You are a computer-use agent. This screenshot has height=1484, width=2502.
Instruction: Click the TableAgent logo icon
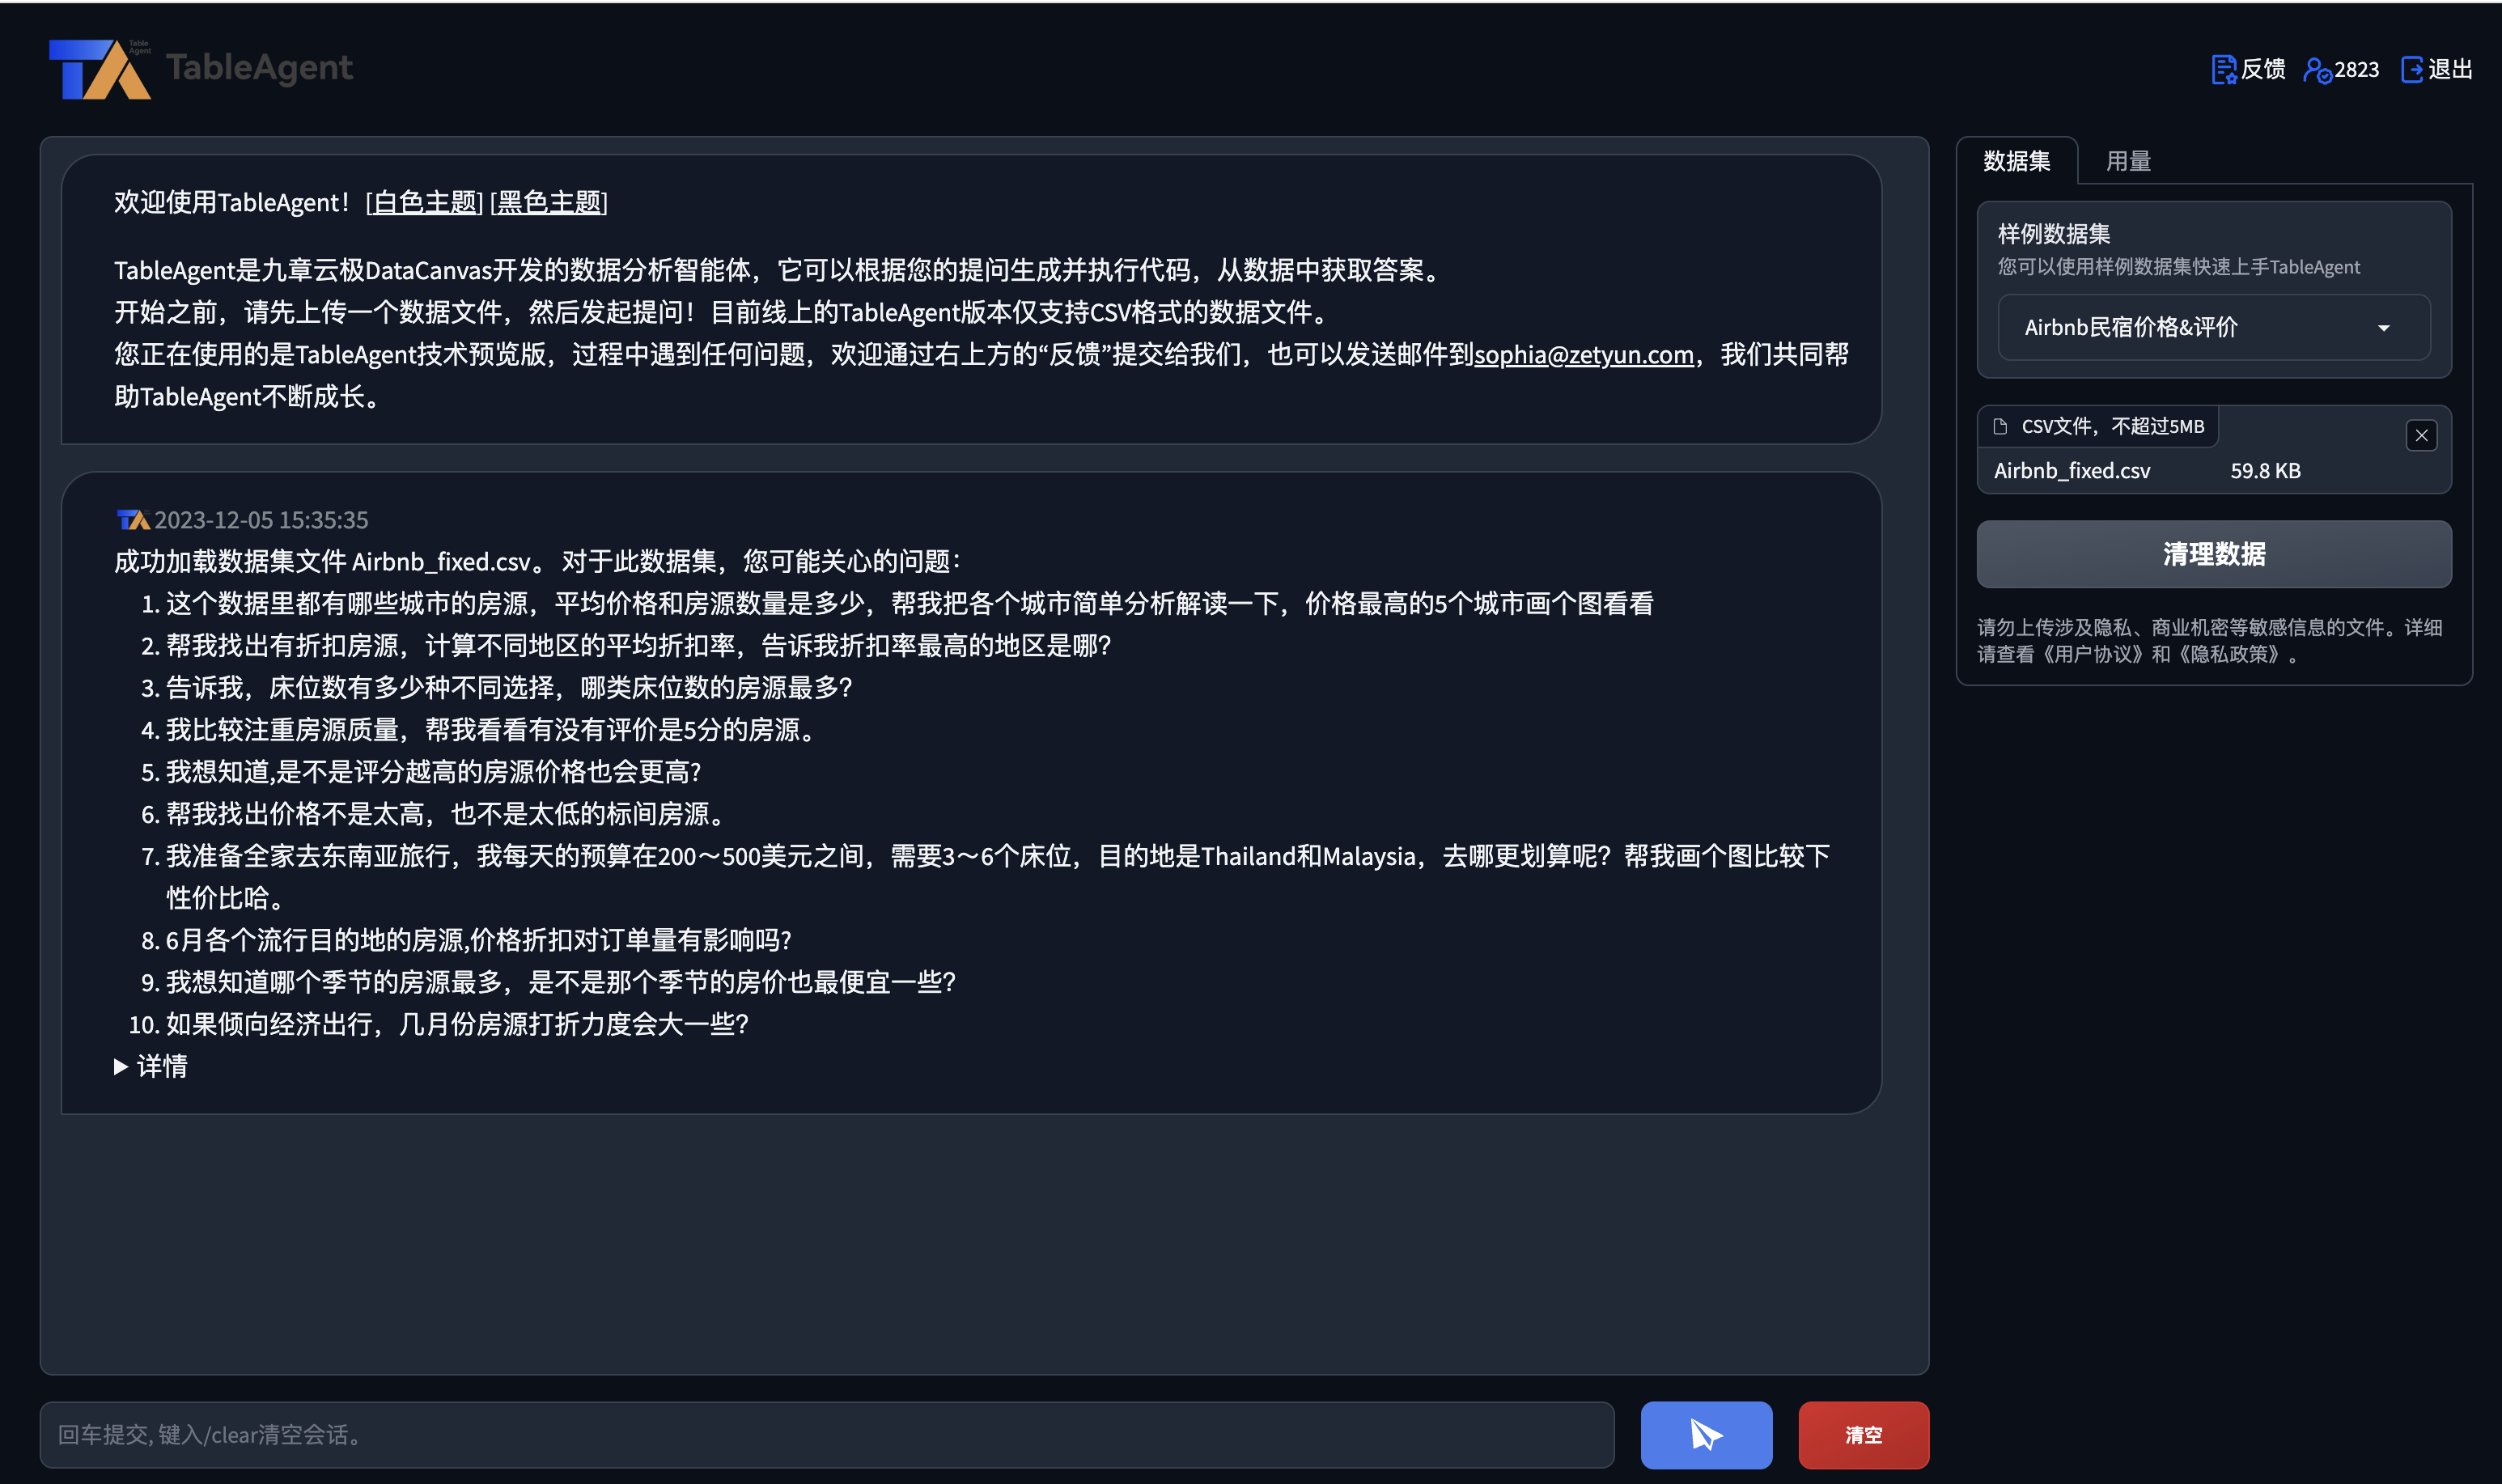(100, 69)
